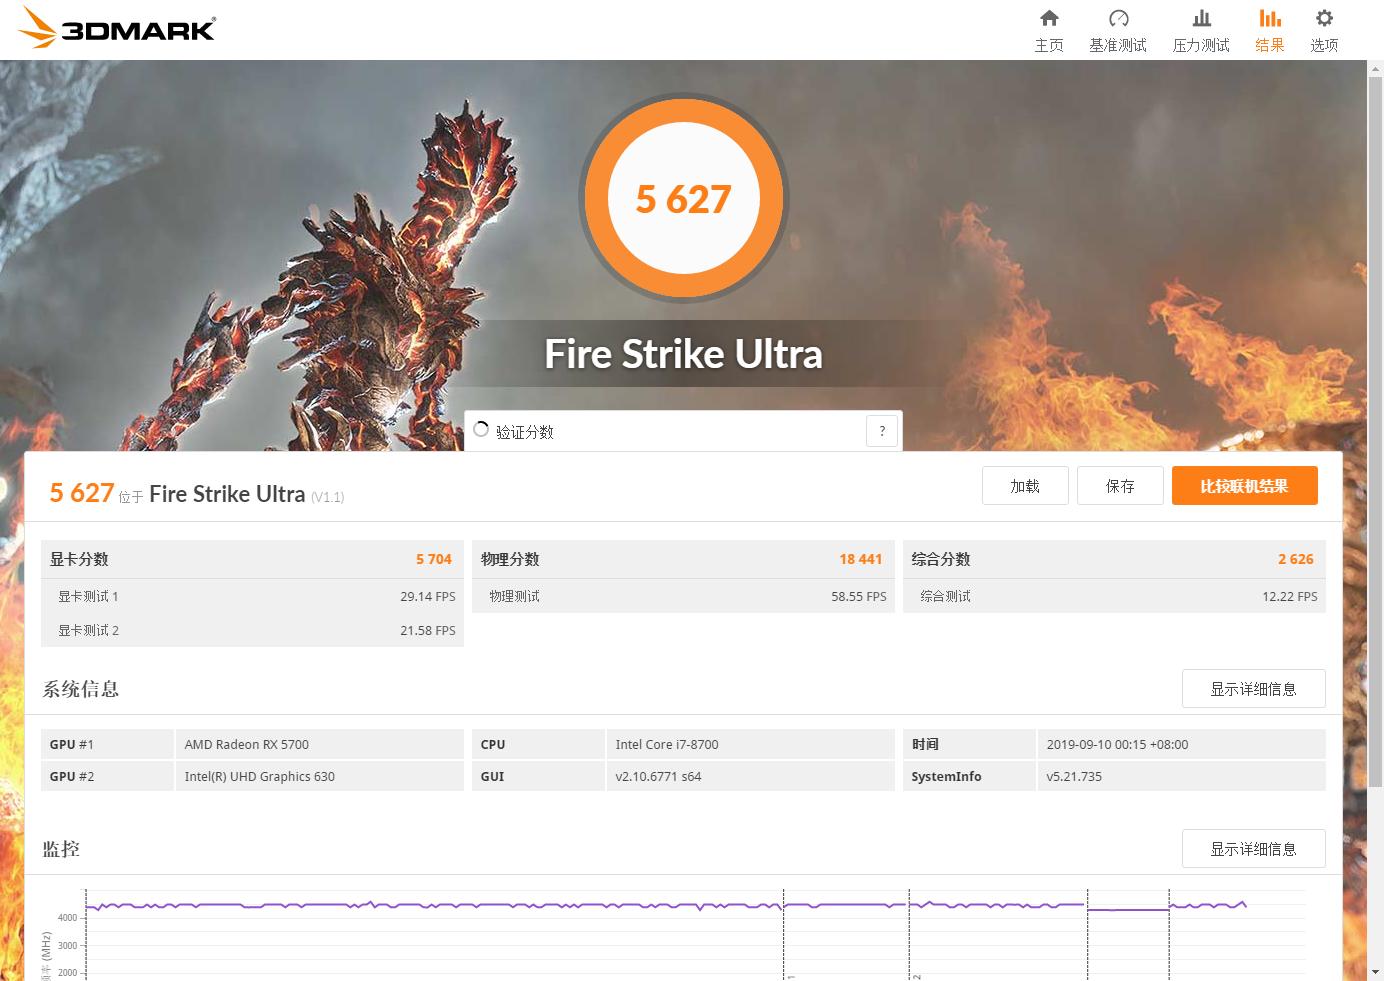Show 显示详细信息 for 监控 section
The width and height of the screenshot is (1384, 981).
click(1253, 848)
